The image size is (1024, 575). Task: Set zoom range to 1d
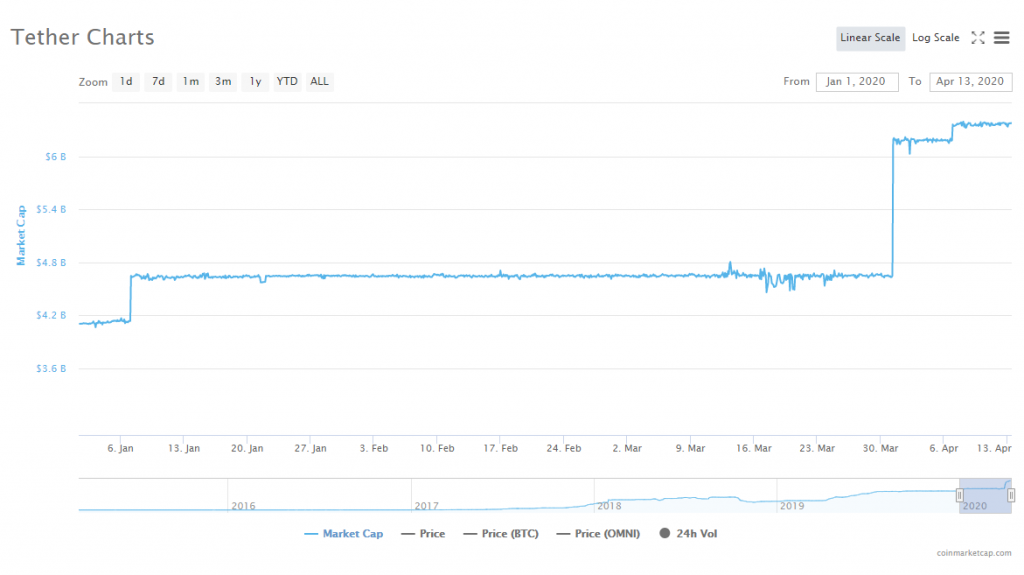(126, 82)
